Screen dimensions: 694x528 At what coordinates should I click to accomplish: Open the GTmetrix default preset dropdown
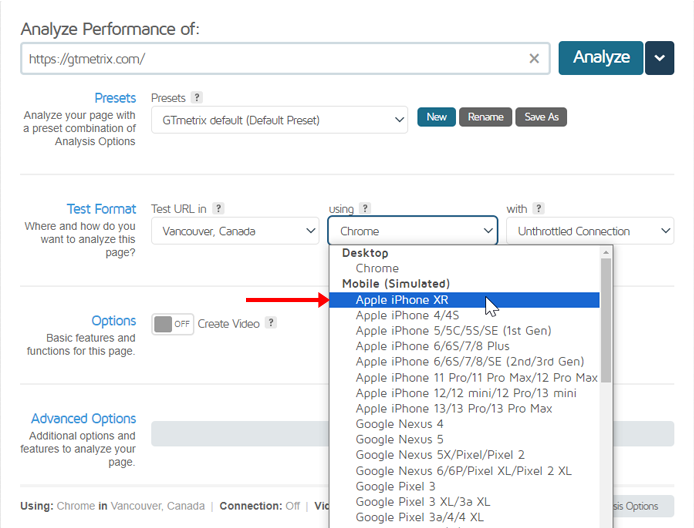pyautogui.click(x=279, y=120)
